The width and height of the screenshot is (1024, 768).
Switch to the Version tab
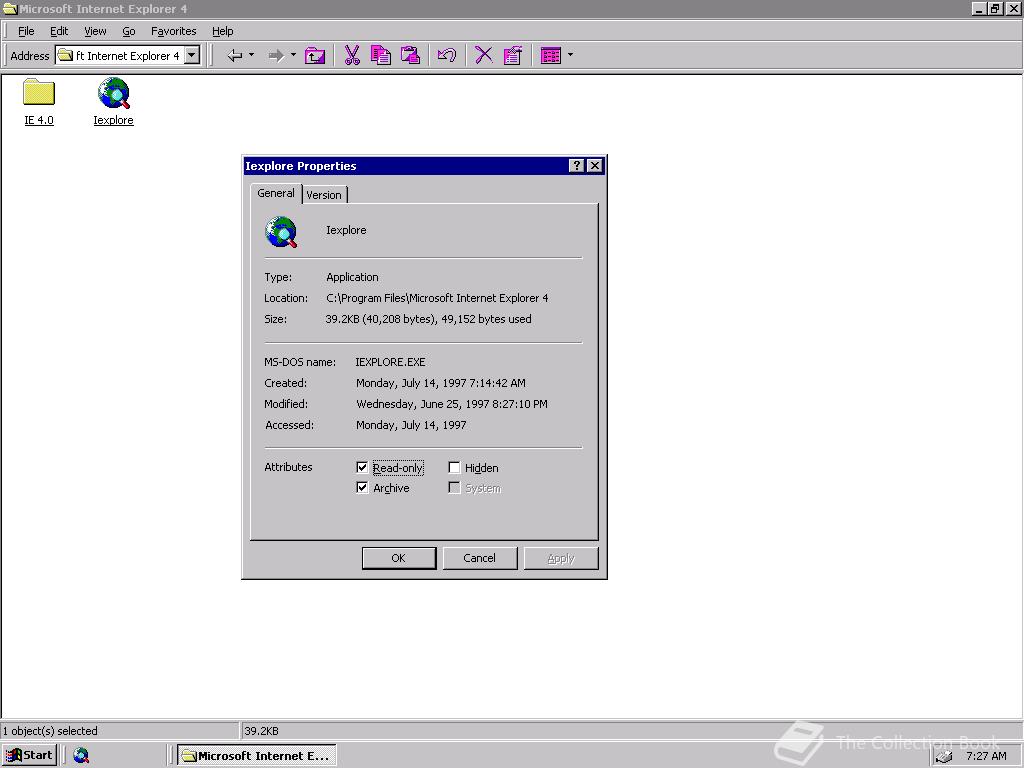pos(324,195)
